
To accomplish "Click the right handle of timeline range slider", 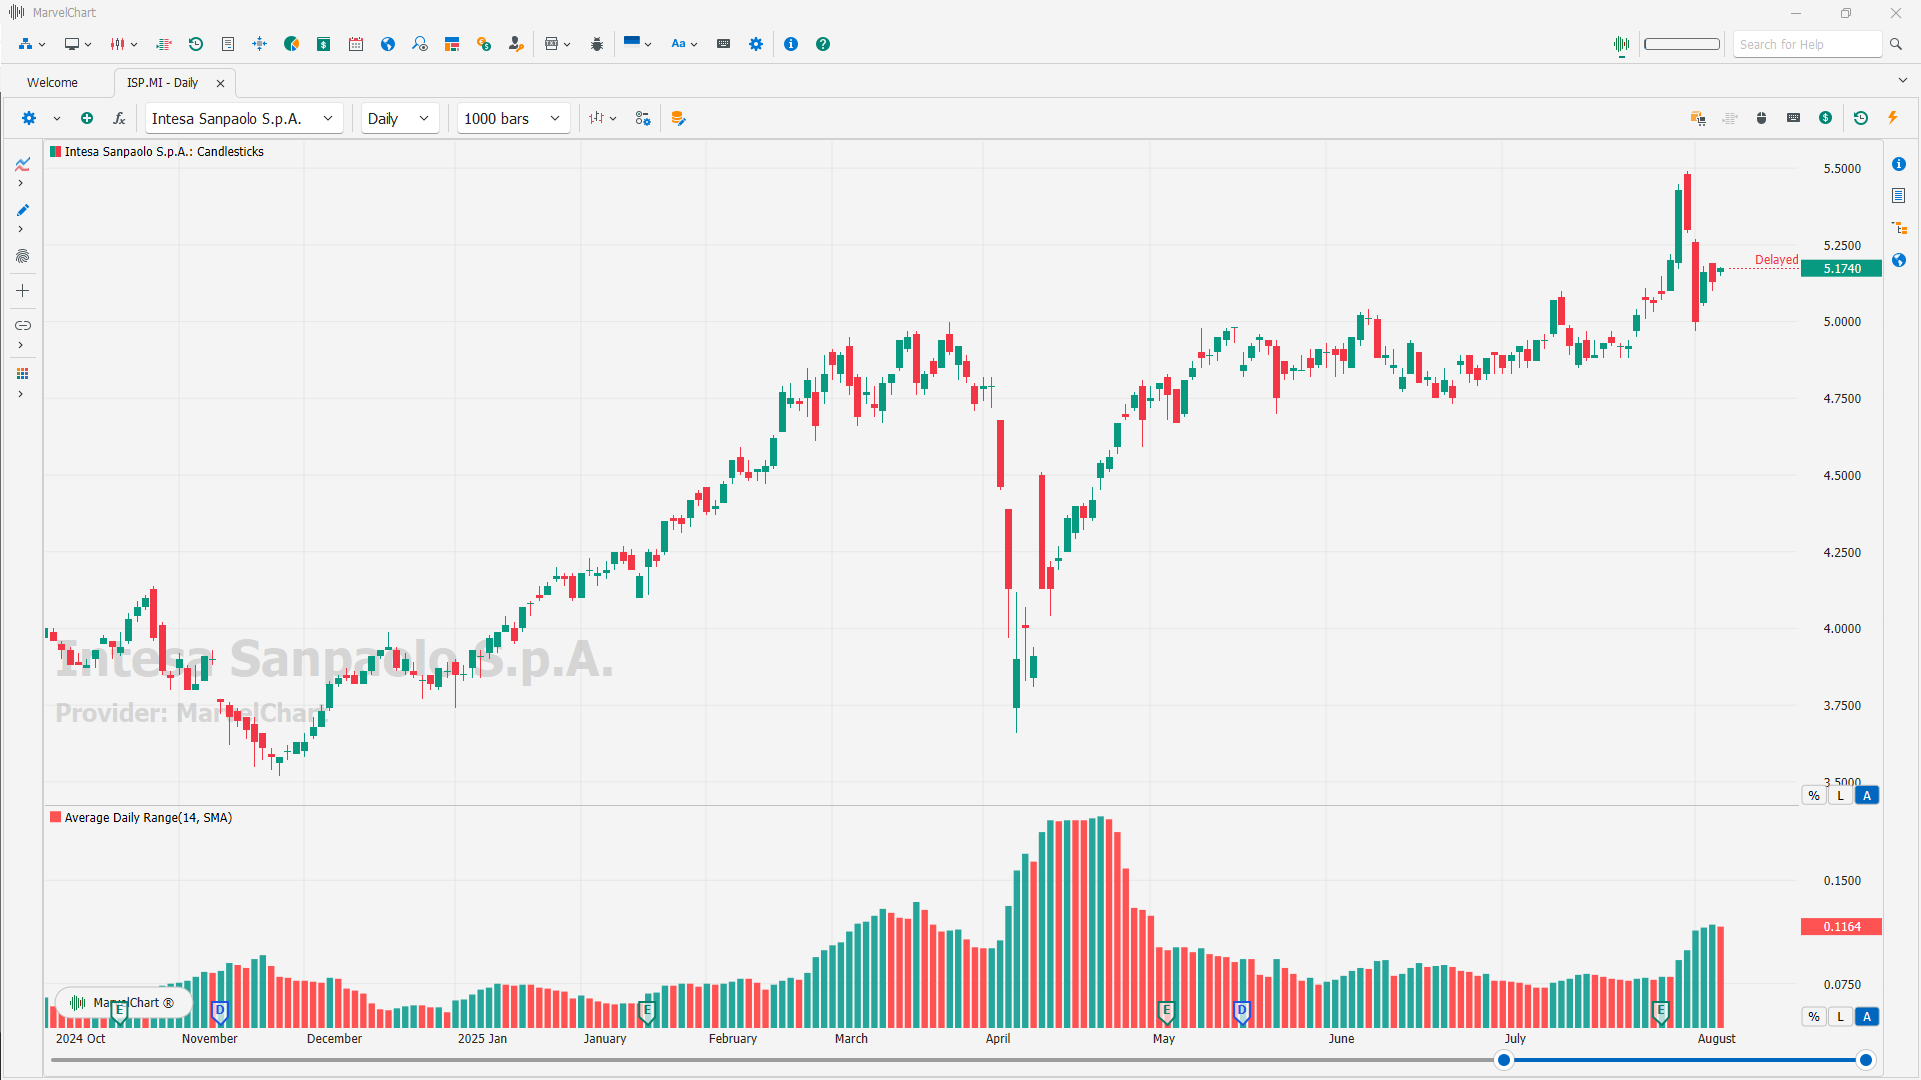I will pyautogui.click(x=1865, y=1060).
